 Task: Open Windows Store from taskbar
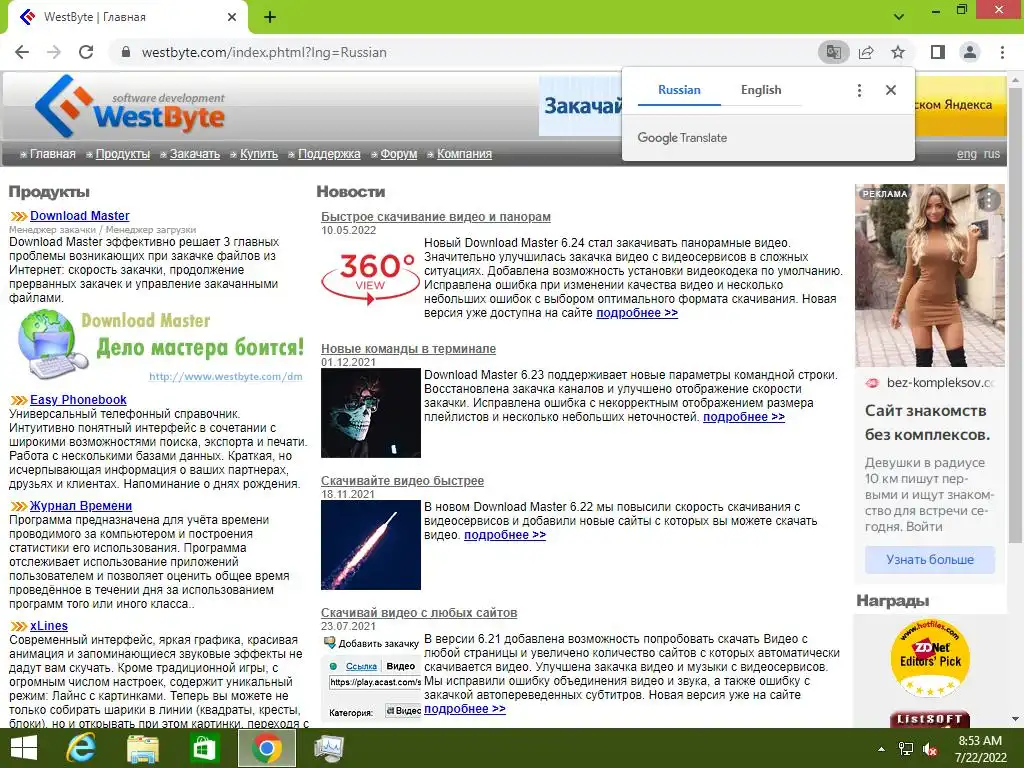coord(204,748)
